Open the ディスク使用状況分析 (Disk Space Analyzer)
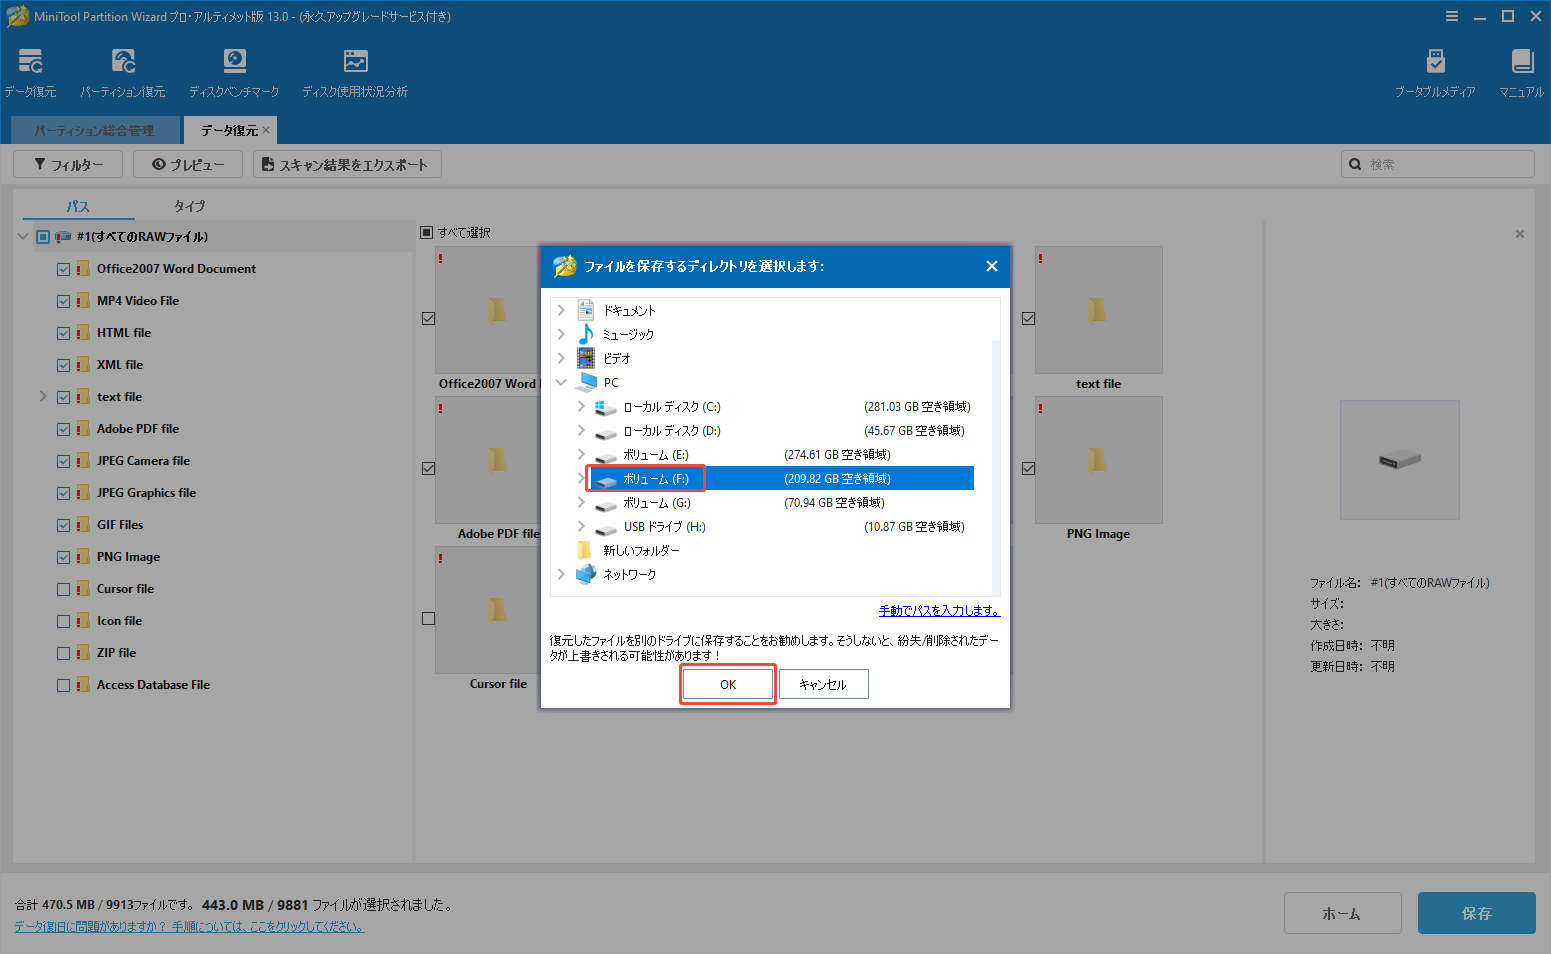This screenshot has width=1551, height=954. (x=354, y=70)
